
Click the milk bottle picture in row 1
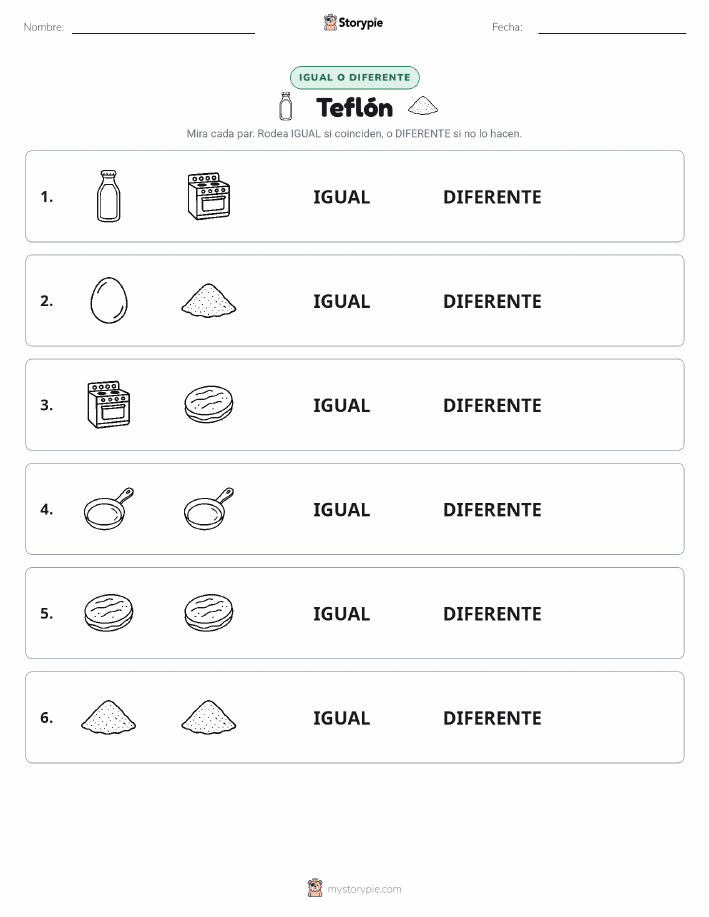(109, 196)
